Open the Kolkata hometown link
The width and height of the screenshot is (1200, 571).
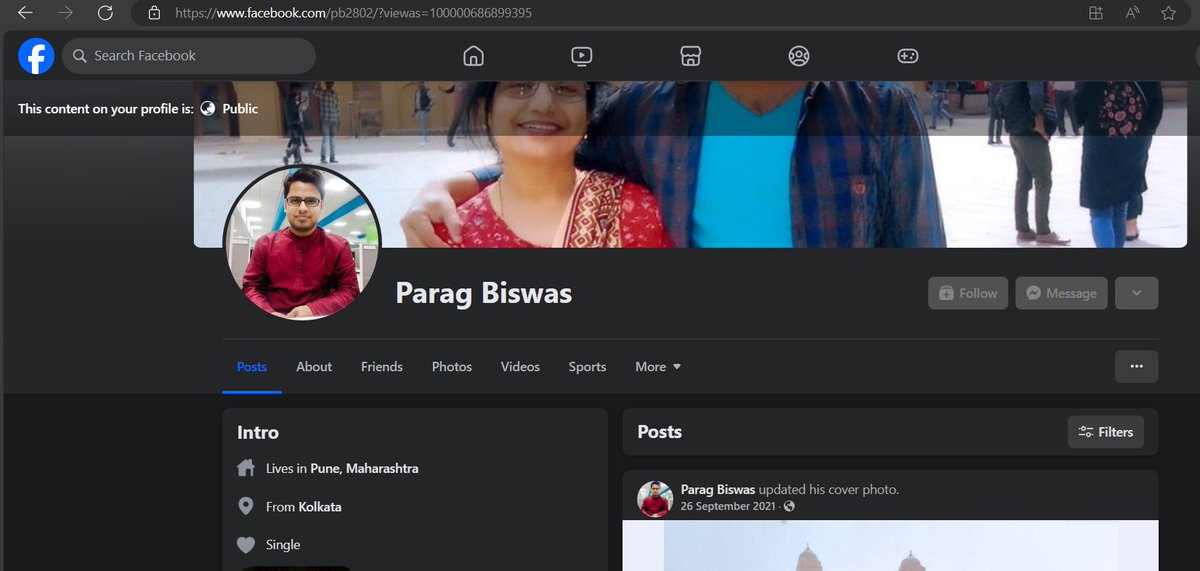[320, 507]
